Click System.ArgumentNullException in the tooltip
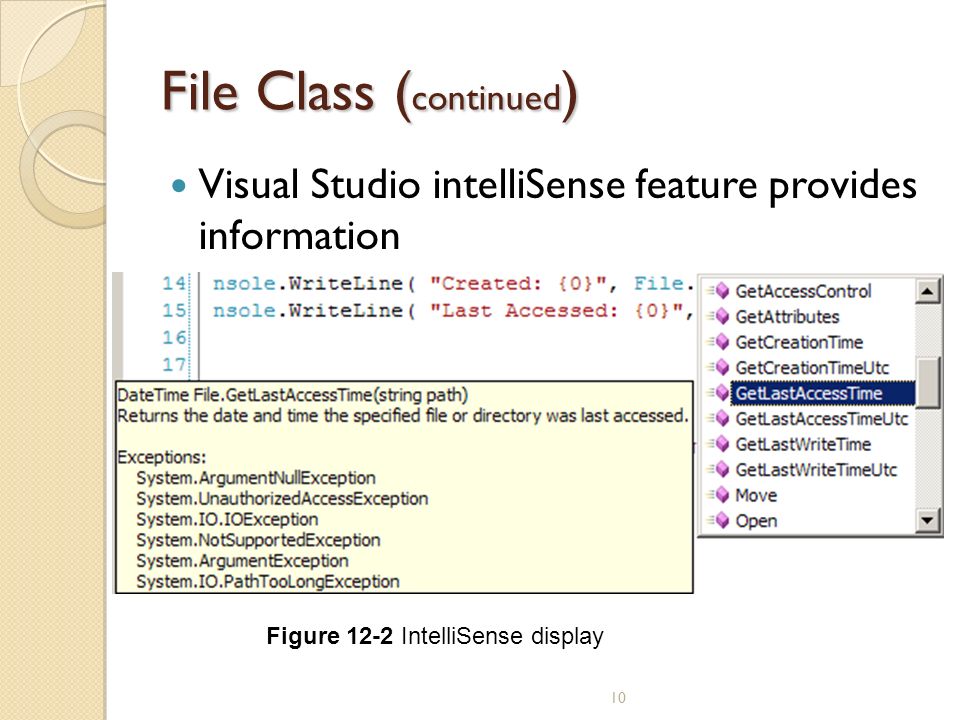The image size is (960, 720). (256, 478)
